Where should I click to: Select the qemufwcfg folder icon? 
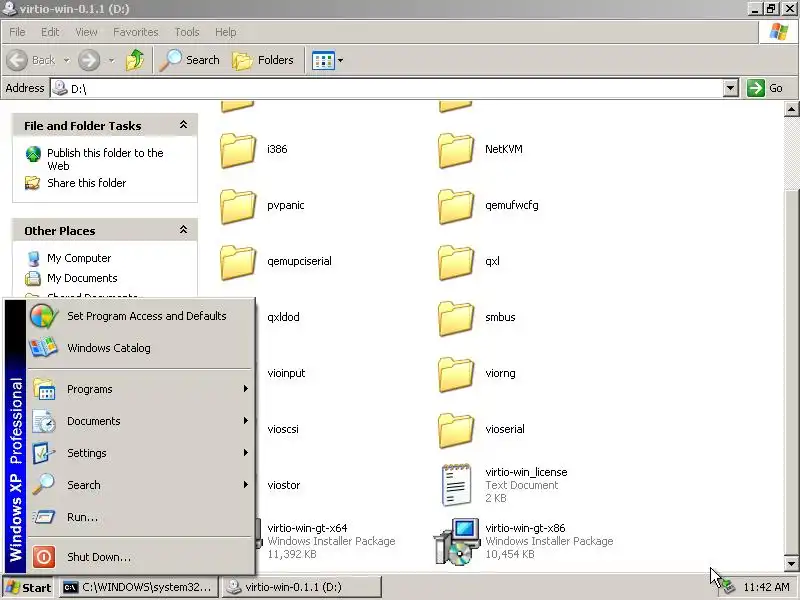click(x=456, y=206)
